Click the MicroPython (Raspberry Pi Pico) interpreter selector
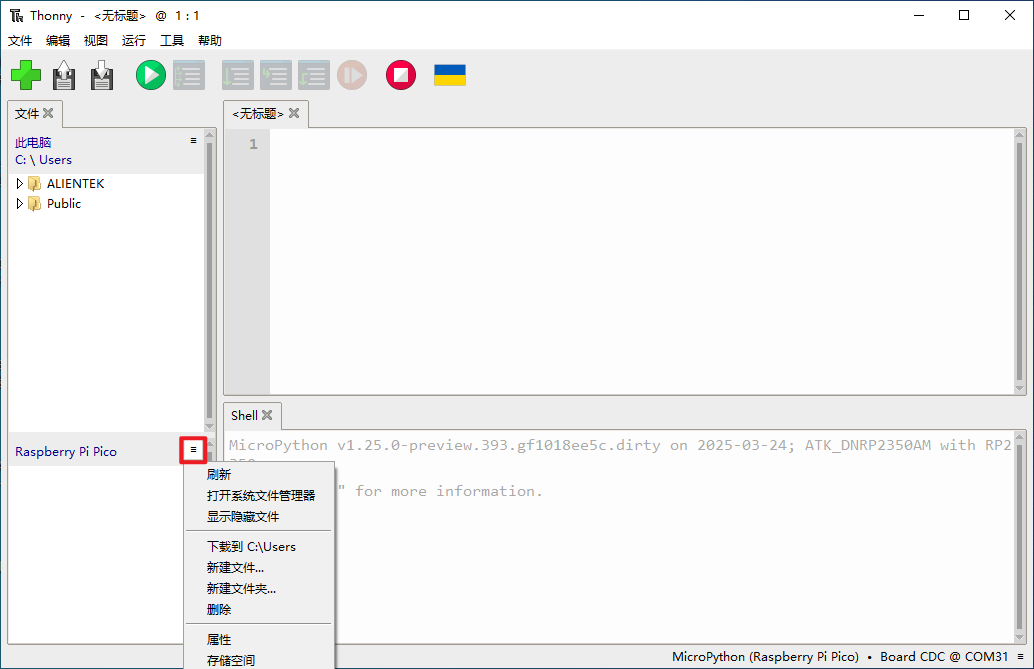Screen dimensions: 1034x669 tap(765, 656)
